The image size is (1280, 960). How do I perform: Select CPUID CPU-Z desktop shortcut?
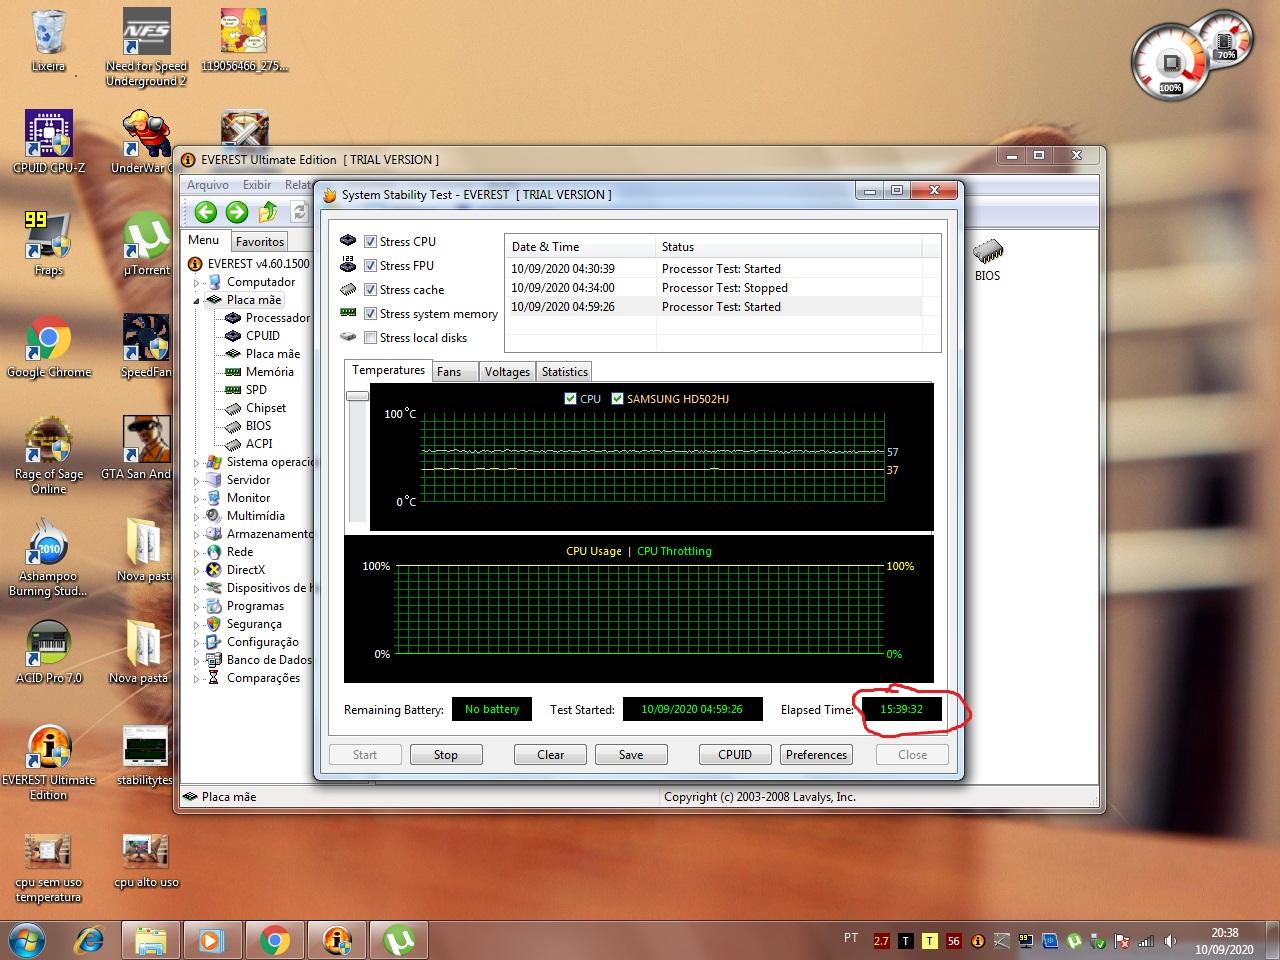[48, 142]
